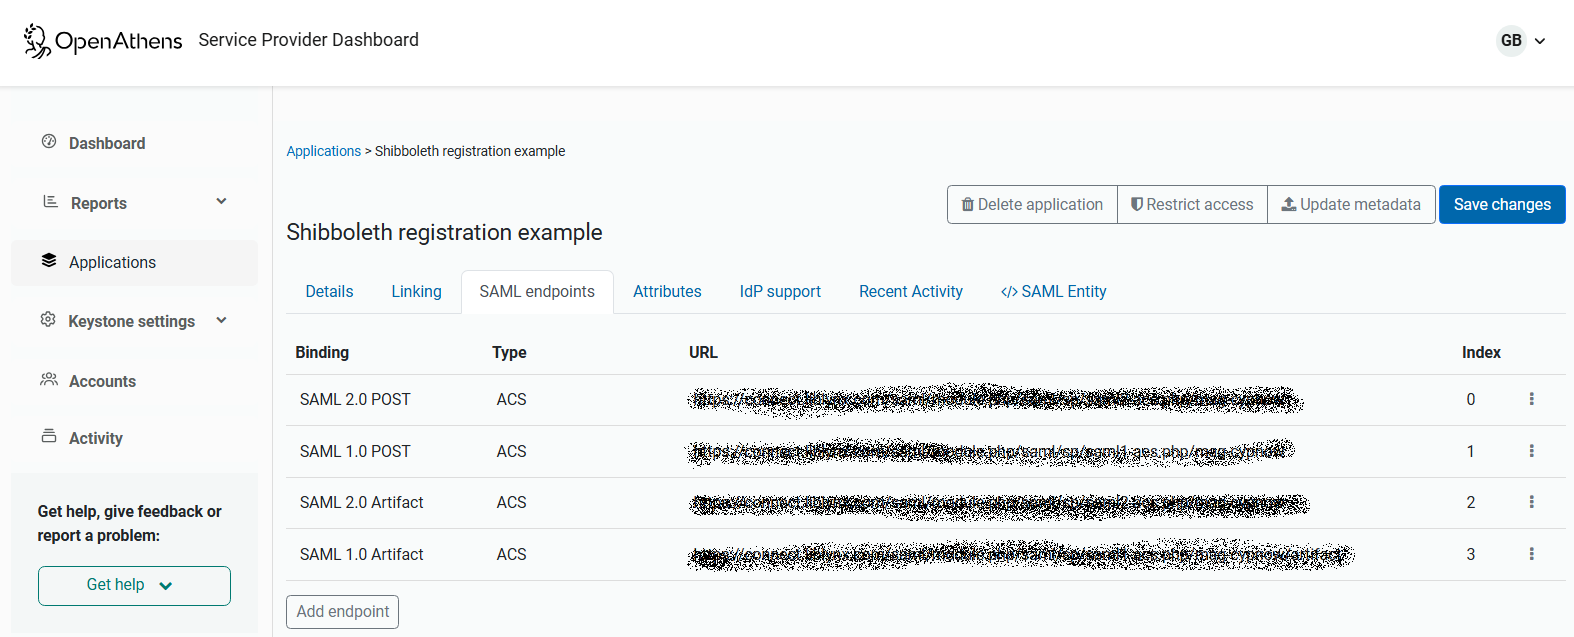The width and height of the screenshot is (1574, 637).
Task: Switch to the Attributes tab
Action: tap(667, 291)
